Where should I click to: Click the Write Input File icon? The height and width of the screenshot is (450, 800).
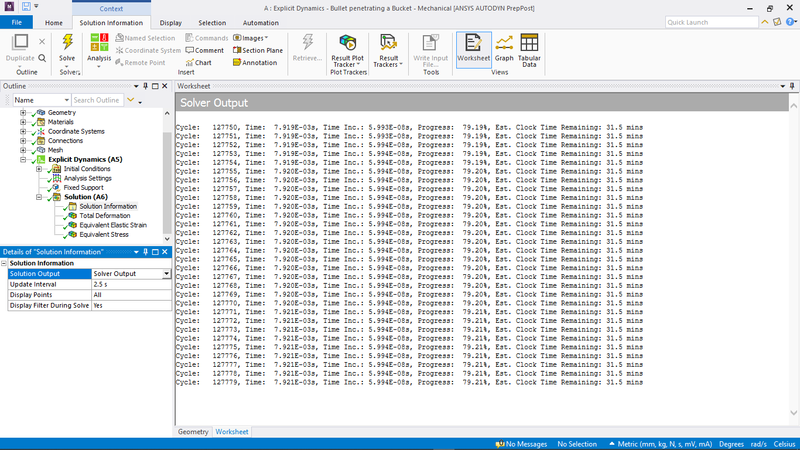(x=430, y=43)
